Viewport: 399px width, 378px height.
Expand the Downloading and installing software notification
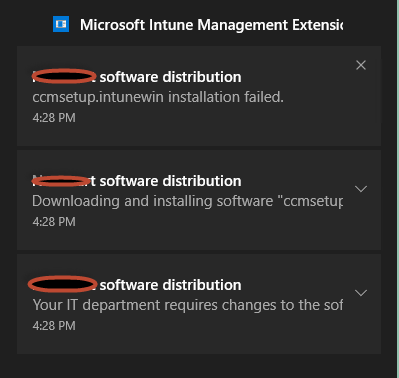(x=361, y=189)
